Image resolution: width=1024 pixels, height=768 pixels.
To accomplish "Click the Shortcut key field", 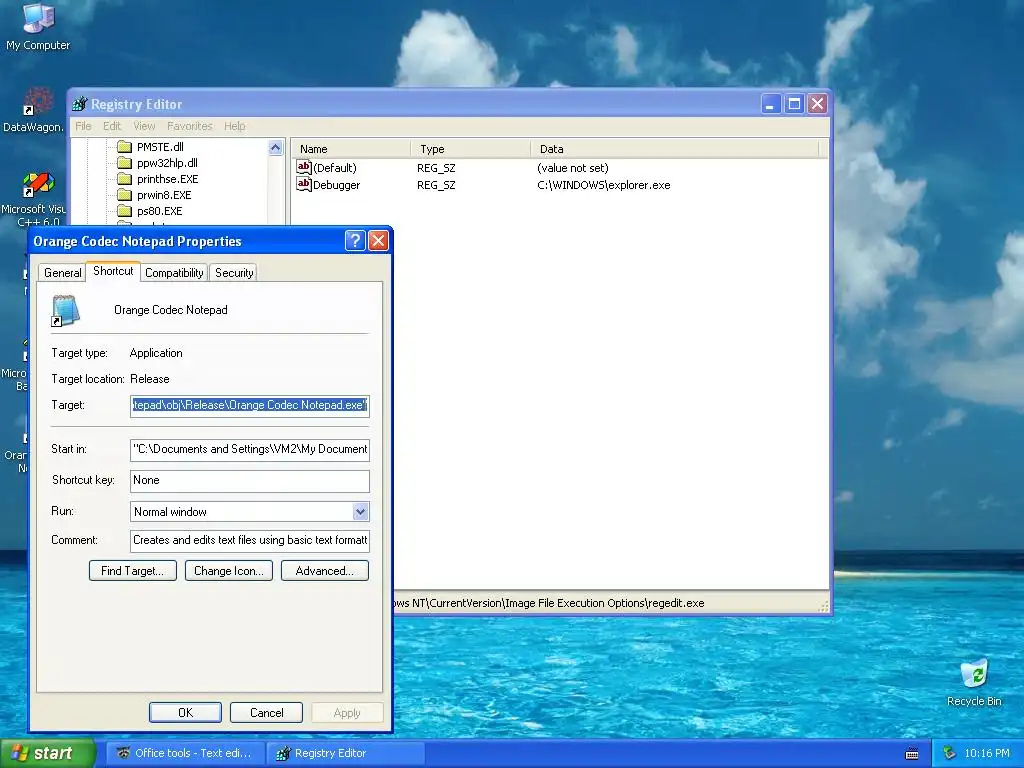I will pos(249,481).
